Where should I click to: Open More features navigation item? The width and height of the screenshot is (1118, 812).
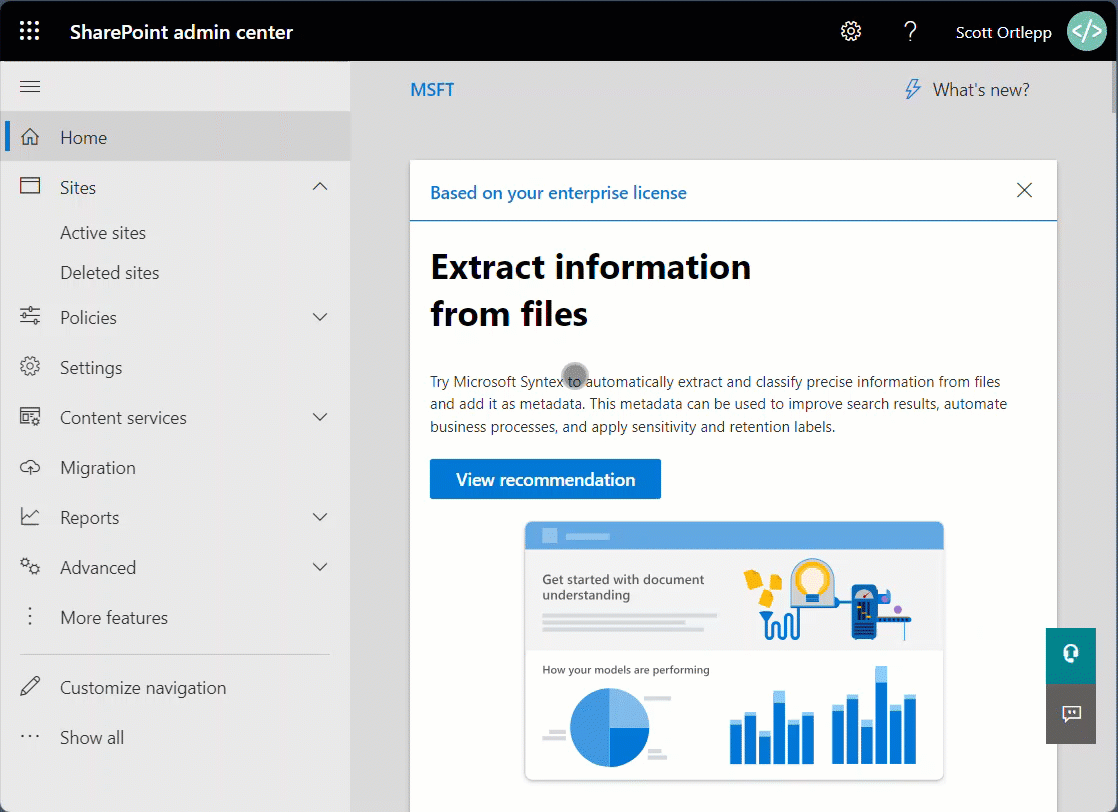pos(176,617)
